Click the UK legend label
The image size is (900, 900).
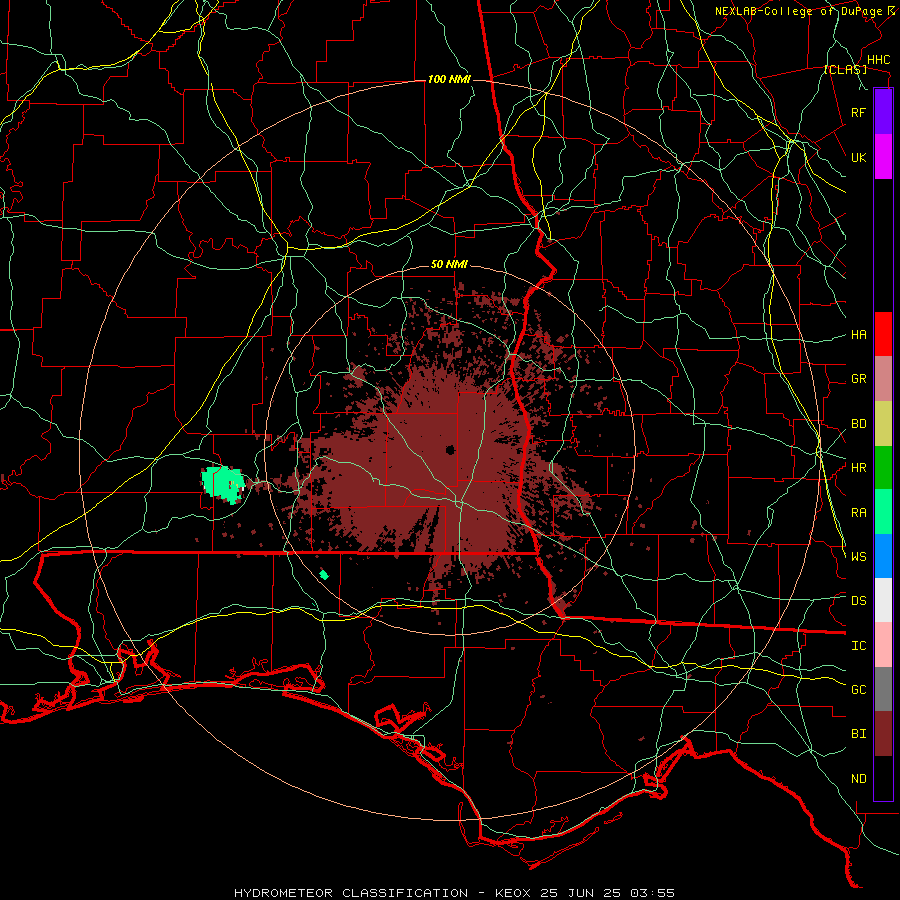[858, 158]
